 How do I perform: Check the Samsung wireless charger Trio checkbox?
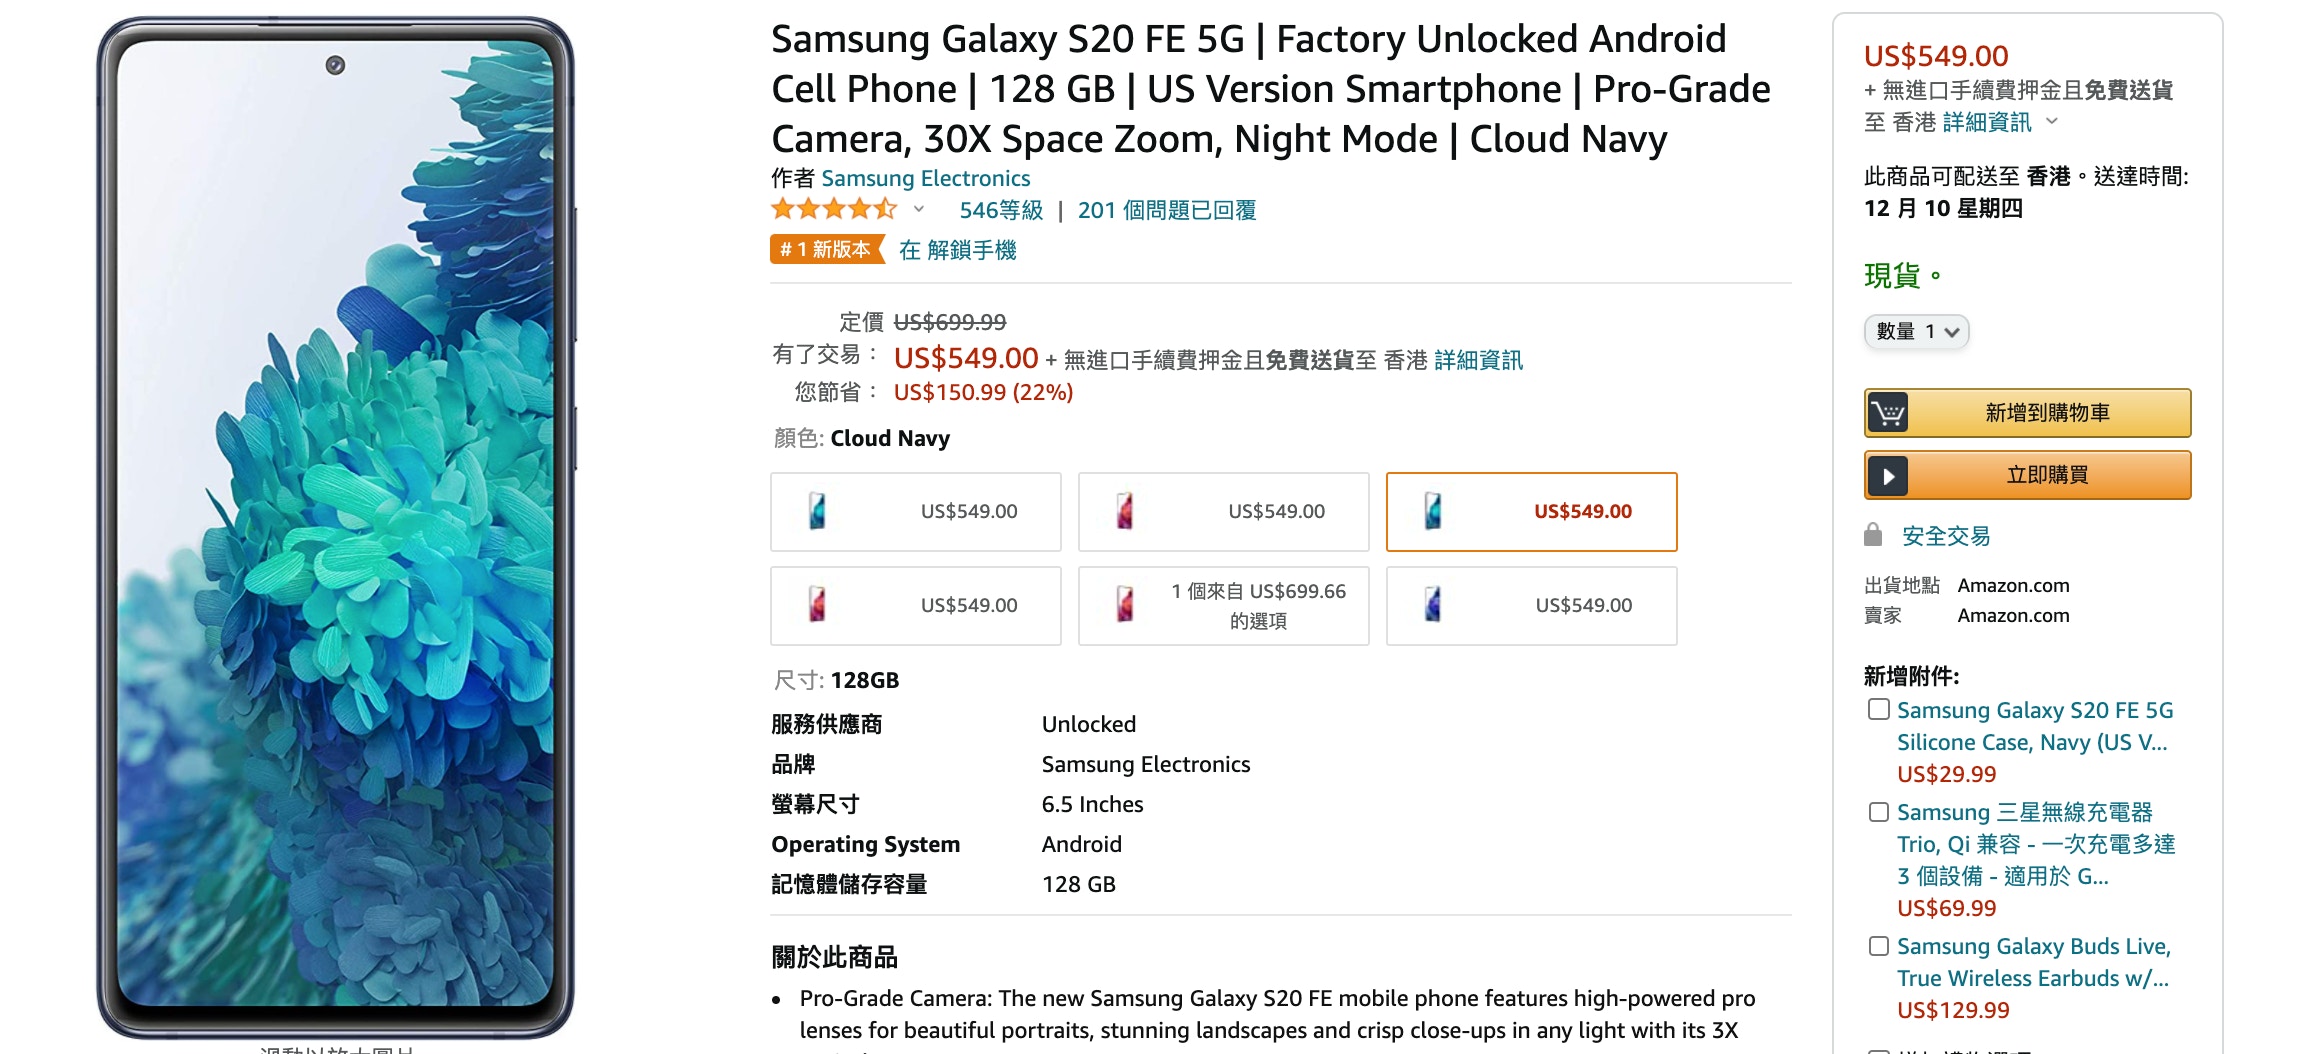(x=1879, y=812)
